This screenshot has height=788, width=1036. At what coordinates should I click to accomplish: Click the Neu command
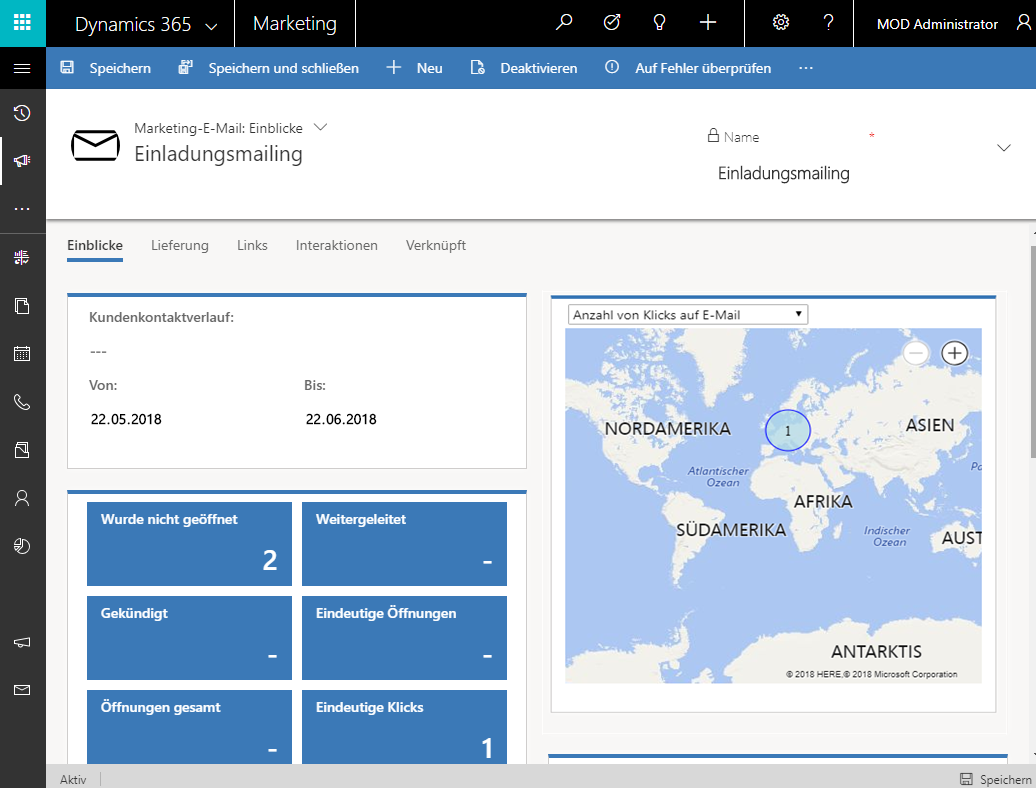(414, 68)
